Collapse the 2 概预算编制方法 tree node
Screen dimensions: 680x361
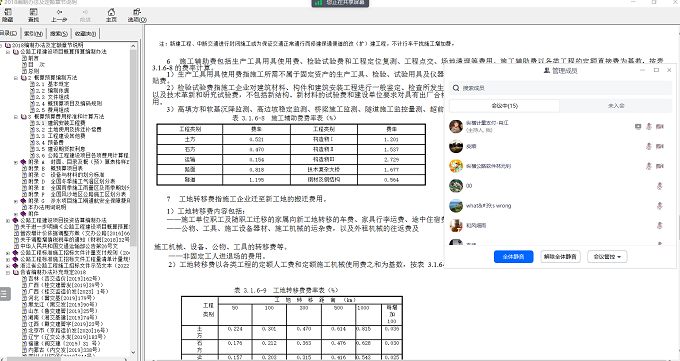click(x=16, y=78)
